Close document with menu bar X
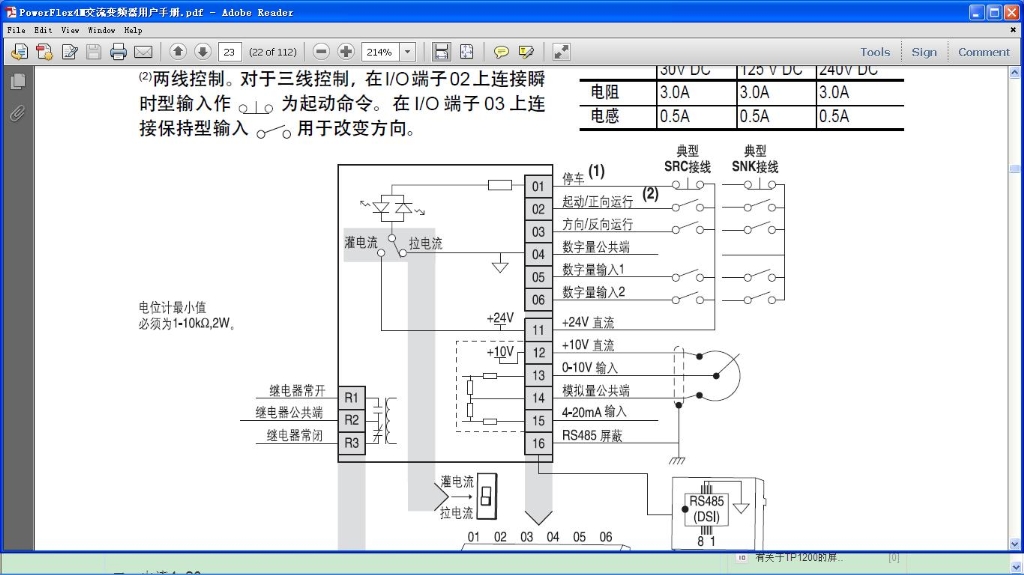Viewport: 1024px width, 575px height. click(x=1014, y=30)
